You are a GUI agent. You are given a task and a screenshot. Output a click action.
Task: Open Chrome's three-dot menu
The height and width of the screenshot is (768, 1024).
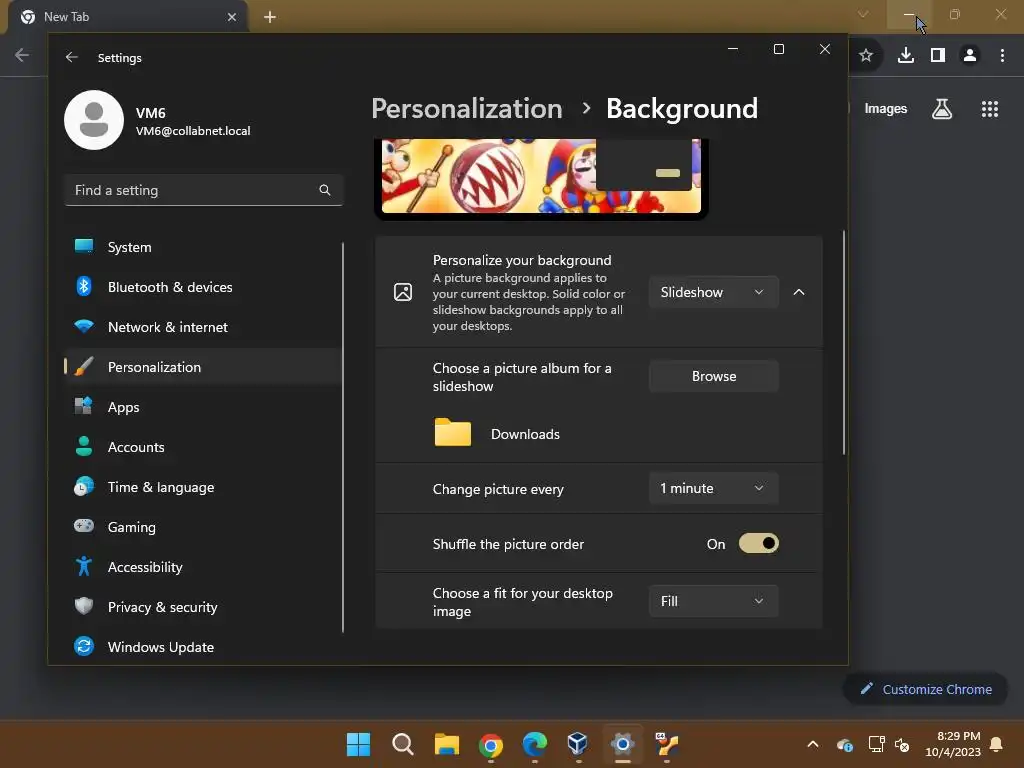pyautogui.click(x=1002, y=56)
